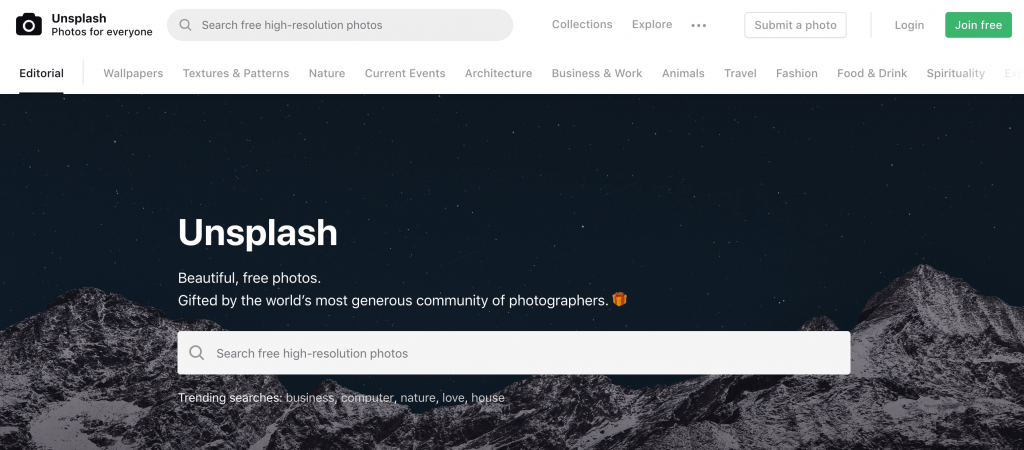
Task: Click the green Join free button
Action: click(x=978, y=25)
